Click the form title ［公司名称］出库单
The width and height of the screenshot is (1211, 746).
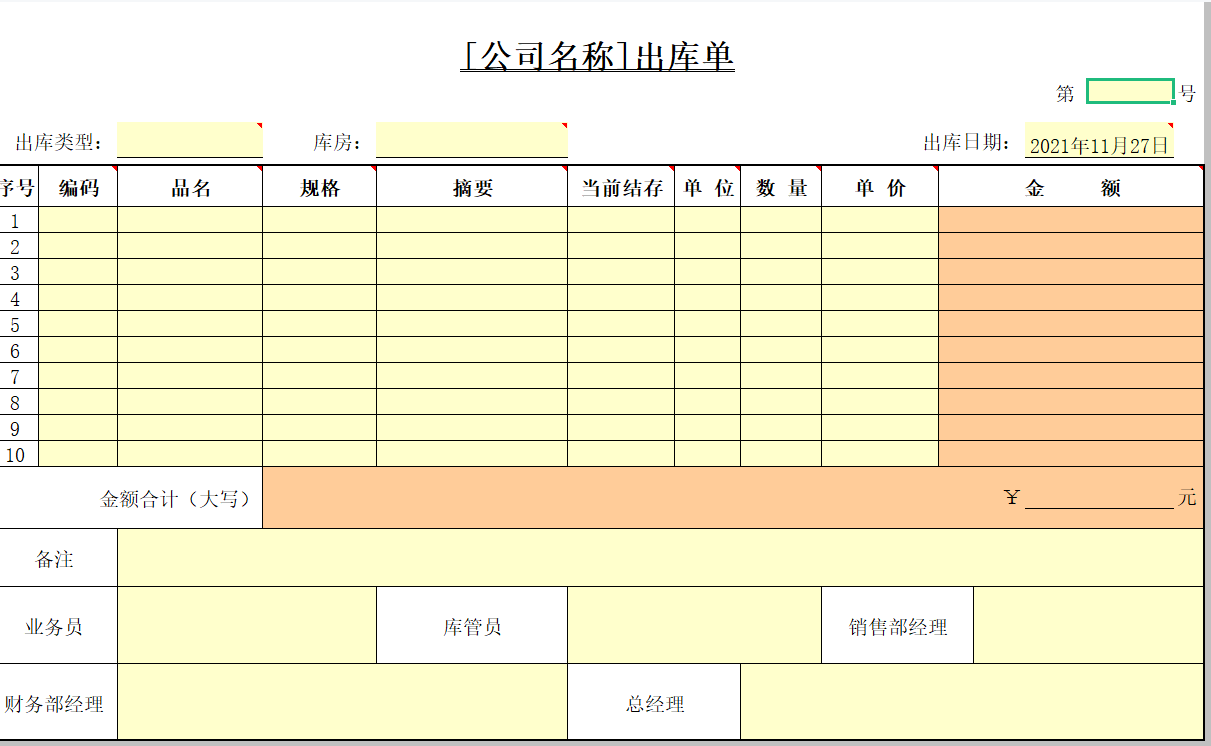coord(600,58)
